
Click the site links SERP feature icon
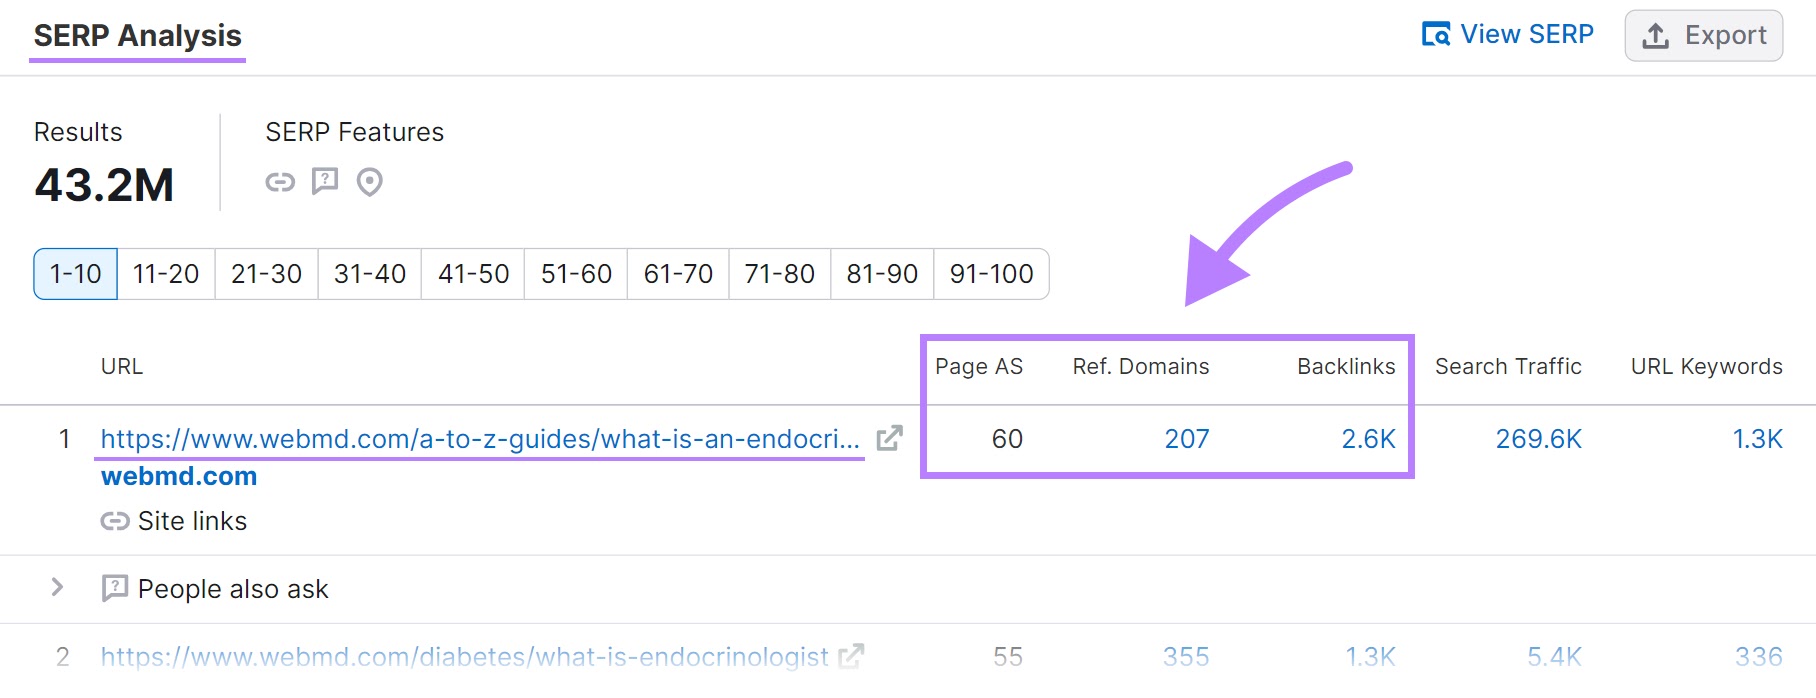tap(280, 182)
